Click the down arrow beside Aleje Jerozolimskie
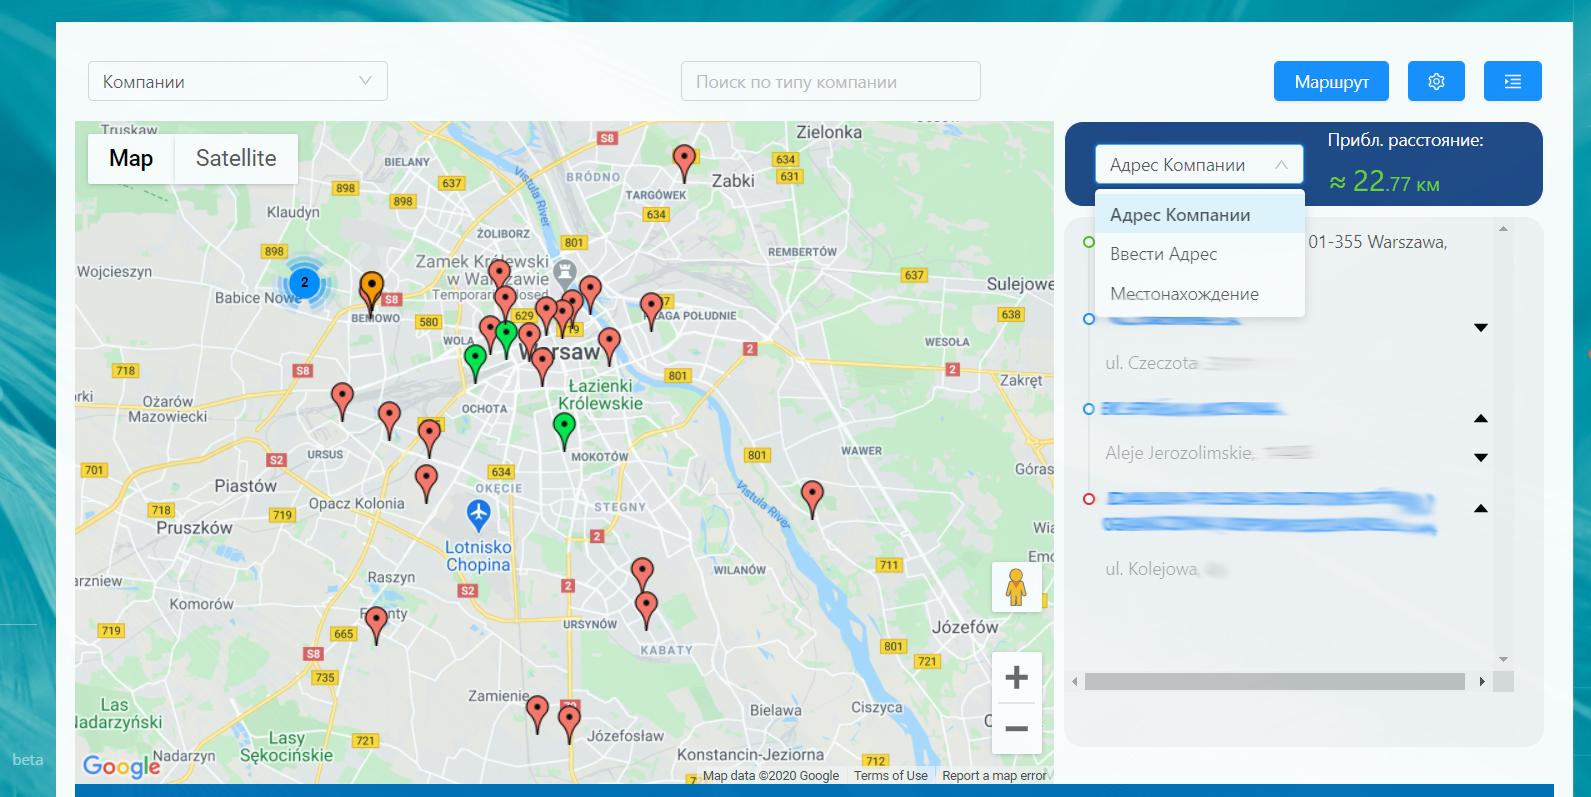1591x797 pixels. point(1481,457)
